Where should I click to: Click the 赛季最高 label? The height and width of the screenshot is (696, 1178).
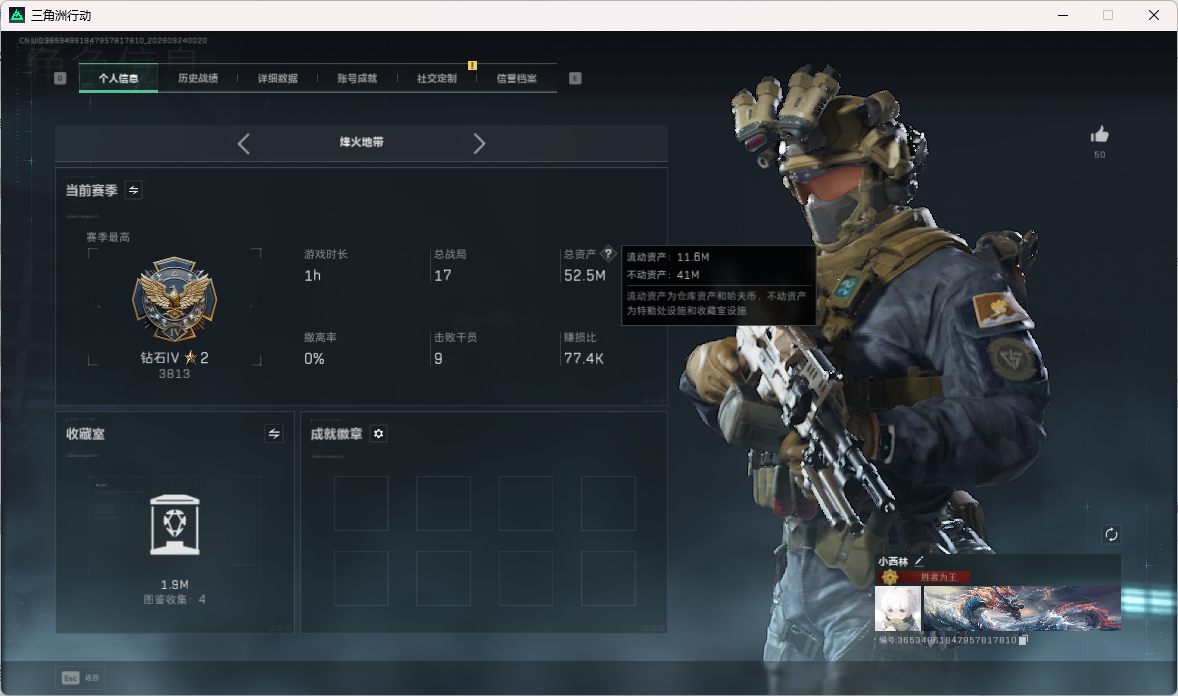[108, 237]
